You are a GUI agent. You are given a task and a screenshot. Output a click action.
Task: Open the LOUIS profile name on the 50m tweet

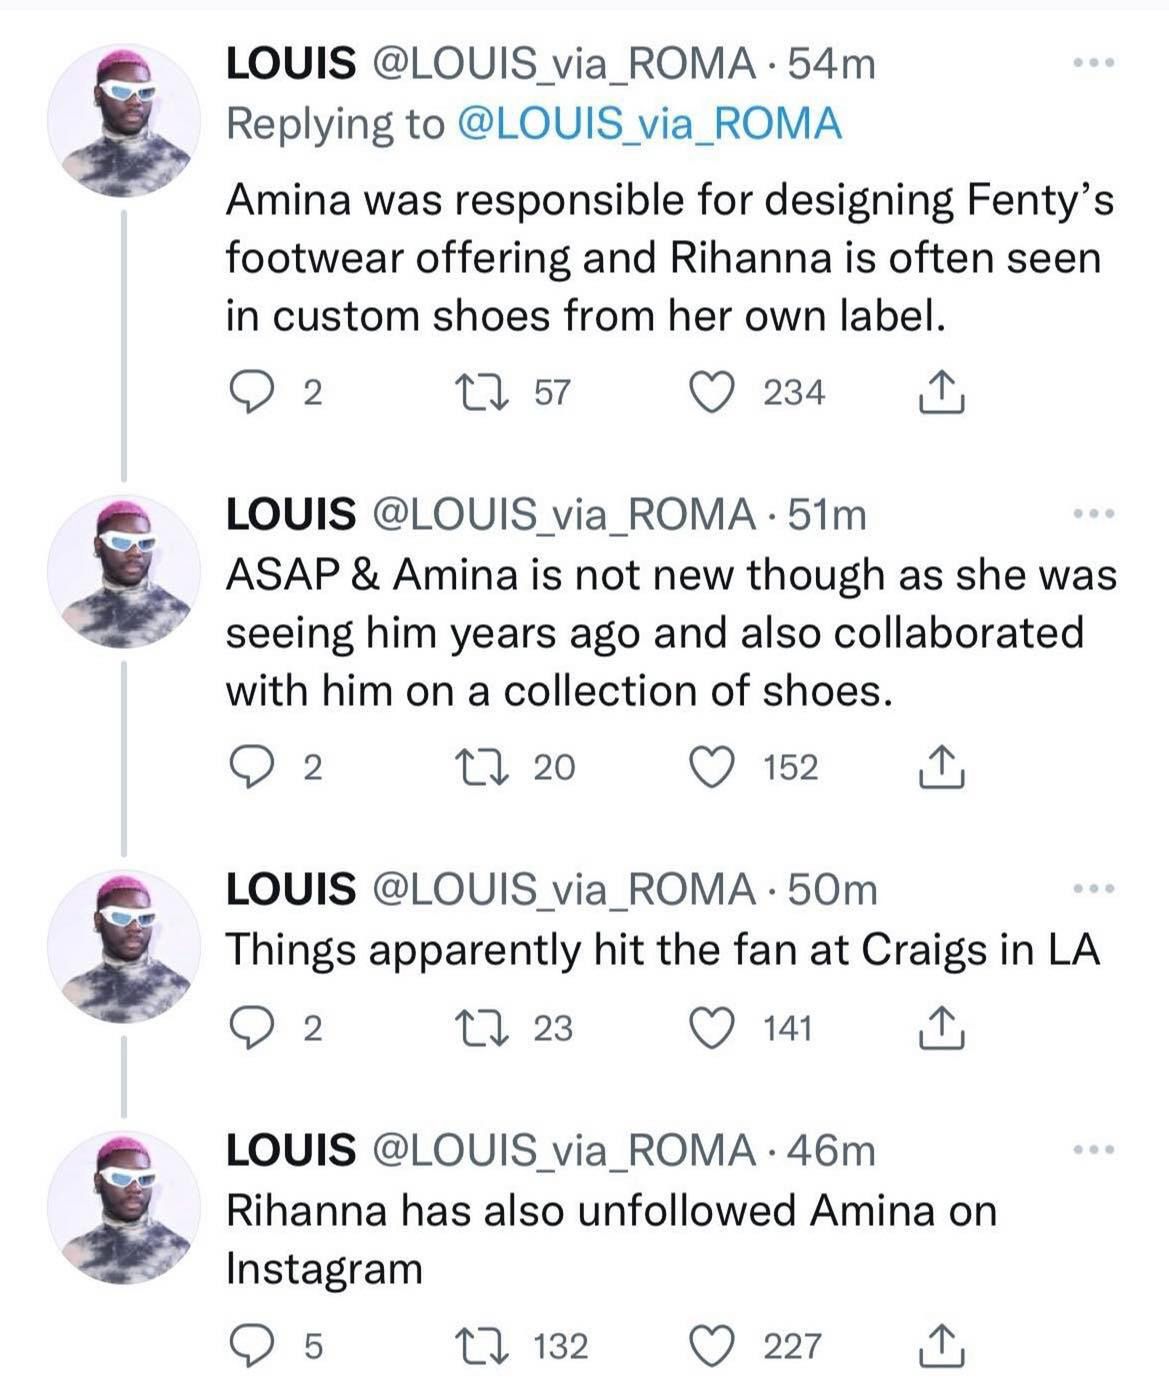point(290,889)
